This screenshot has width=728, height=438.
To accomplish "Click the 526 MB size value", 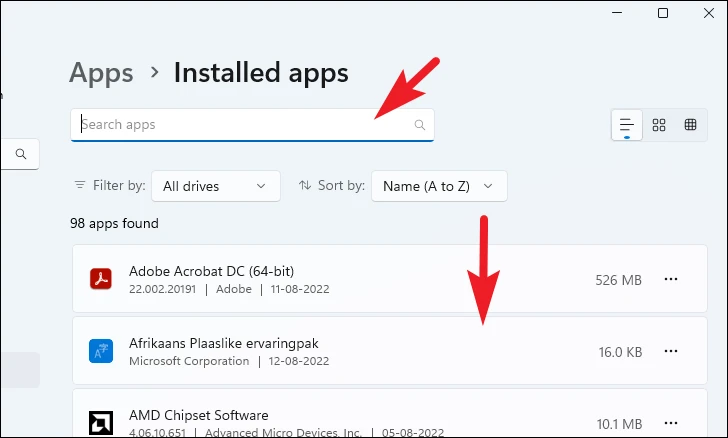I will 618,280.
